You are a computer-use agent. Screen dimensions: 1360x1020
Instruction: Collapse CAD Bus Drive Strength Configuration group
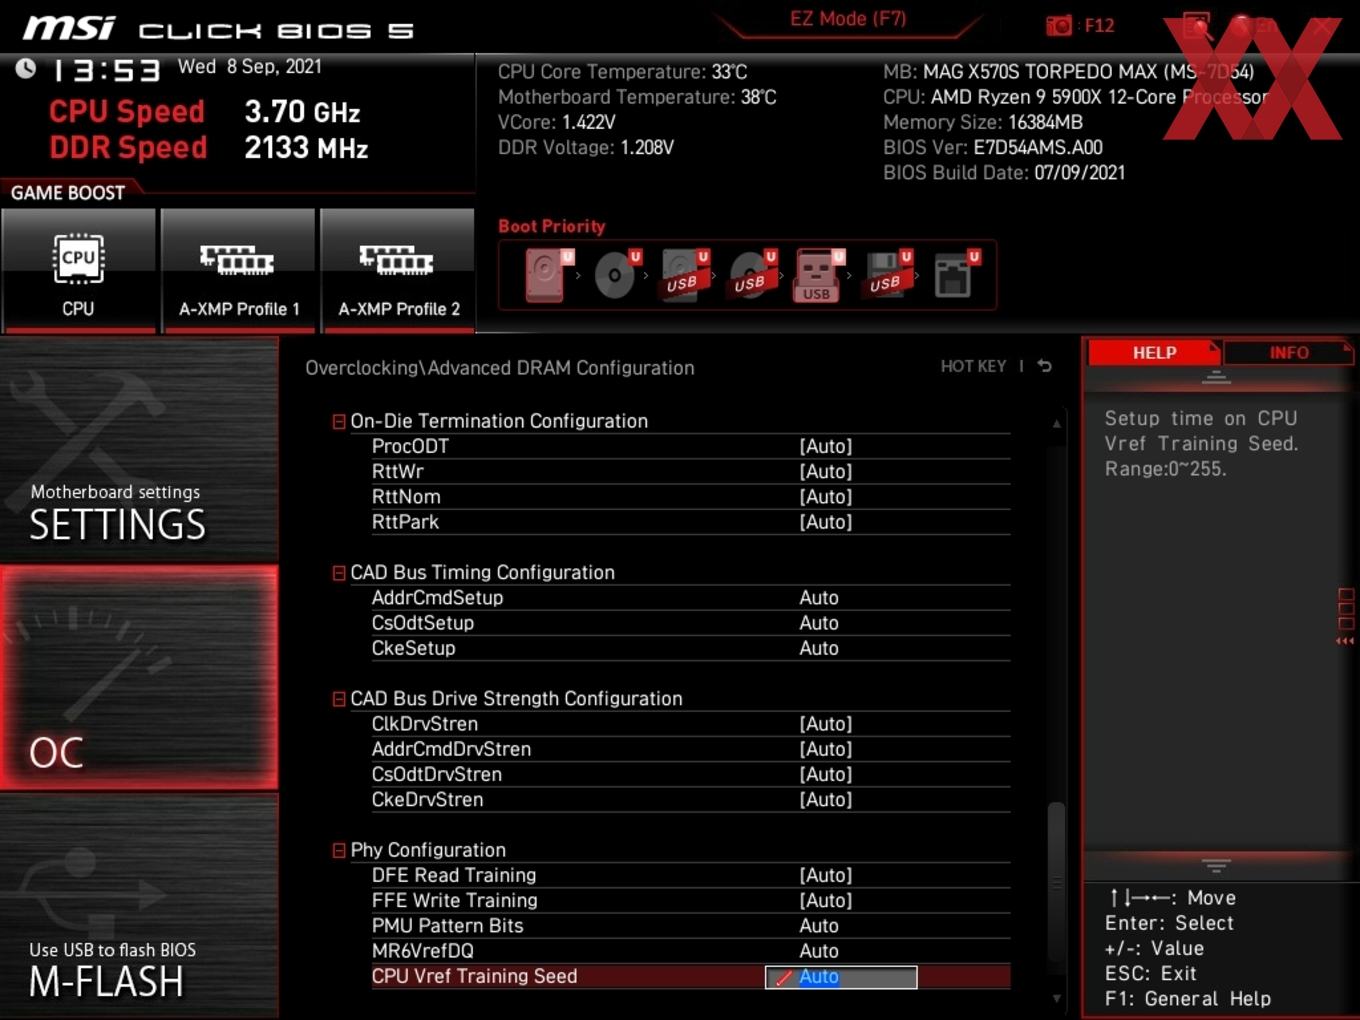click(x=339, y=699)
